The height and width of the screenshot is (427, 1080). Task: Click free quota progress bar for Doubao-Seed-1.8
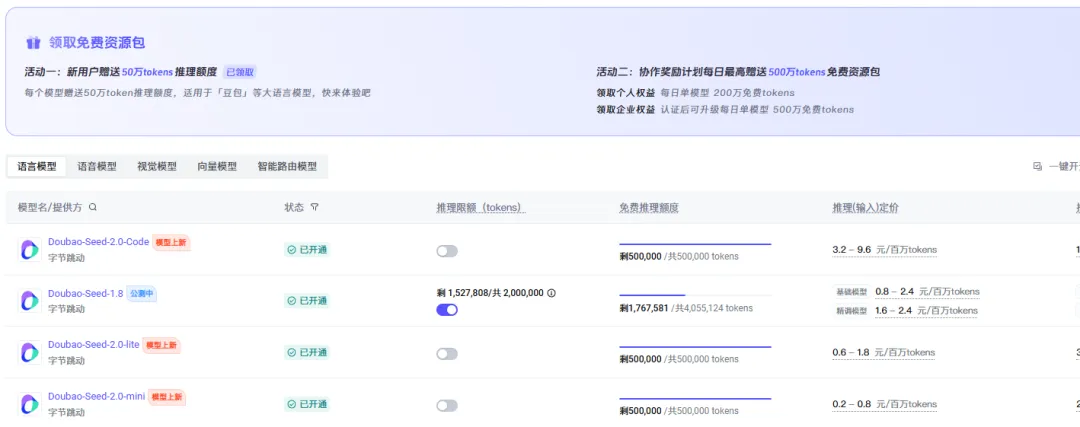click(695, 295)
